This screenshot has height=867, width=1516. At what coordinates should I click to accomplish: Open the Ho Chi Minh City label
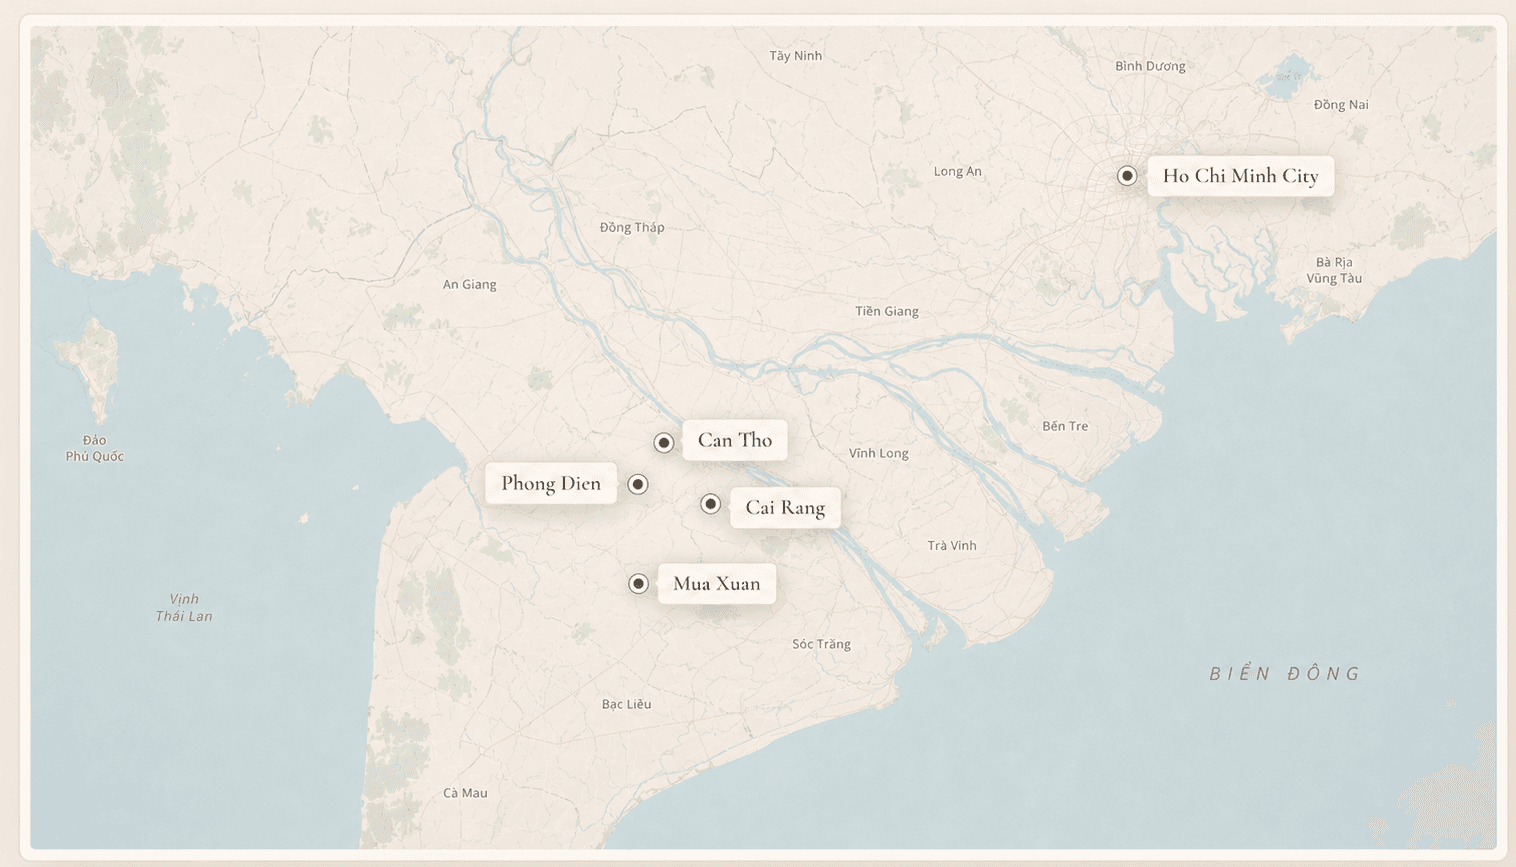point(1240,176)
